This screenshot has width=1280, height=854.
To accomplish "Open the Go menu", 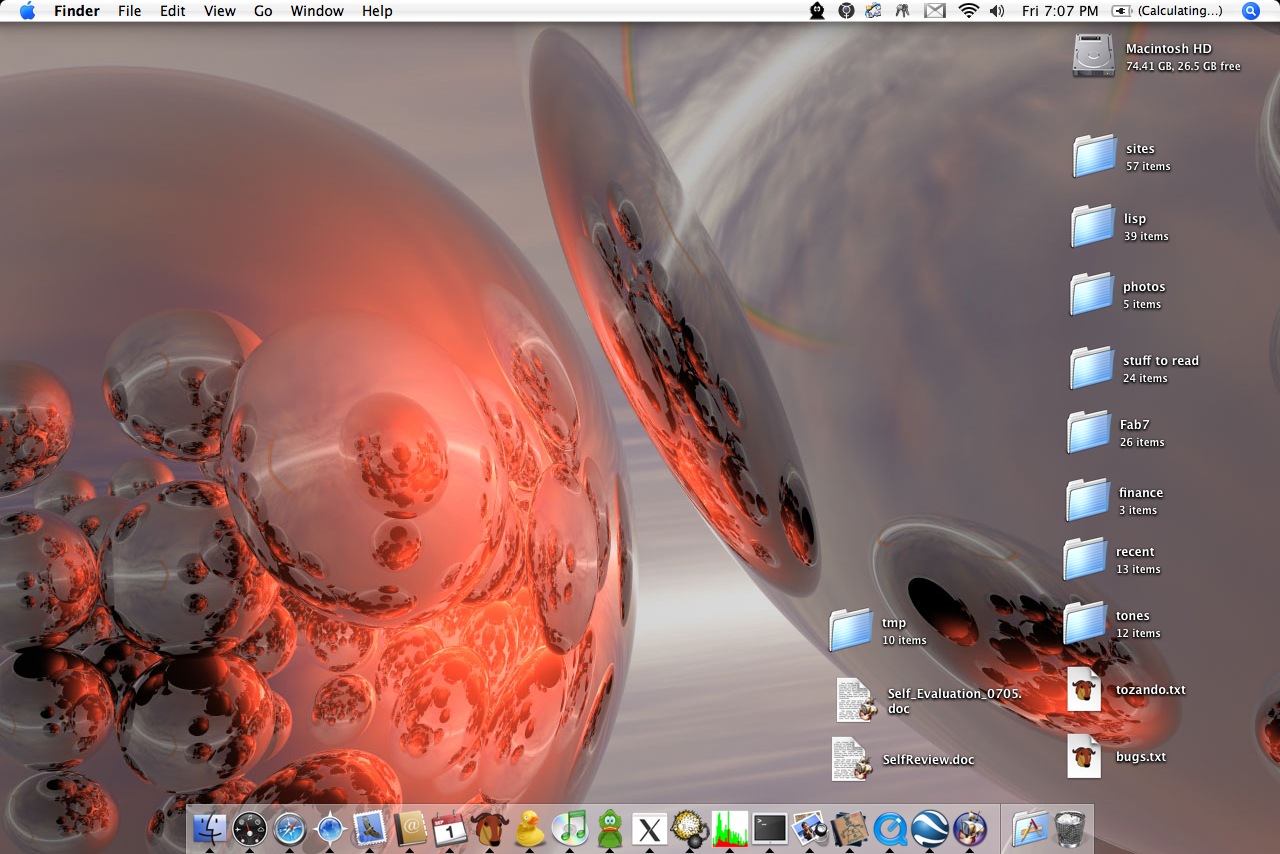I will (x=263, y=11).
